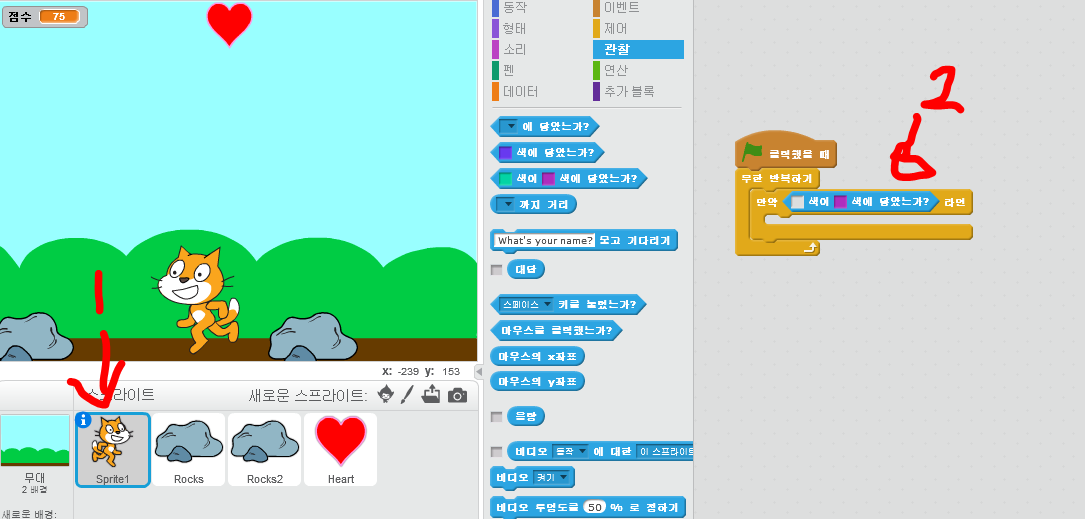This screenshot has width=1085, height=519.
Task: Pick the white swatch in the script's if block
Action: coord(798,202)
